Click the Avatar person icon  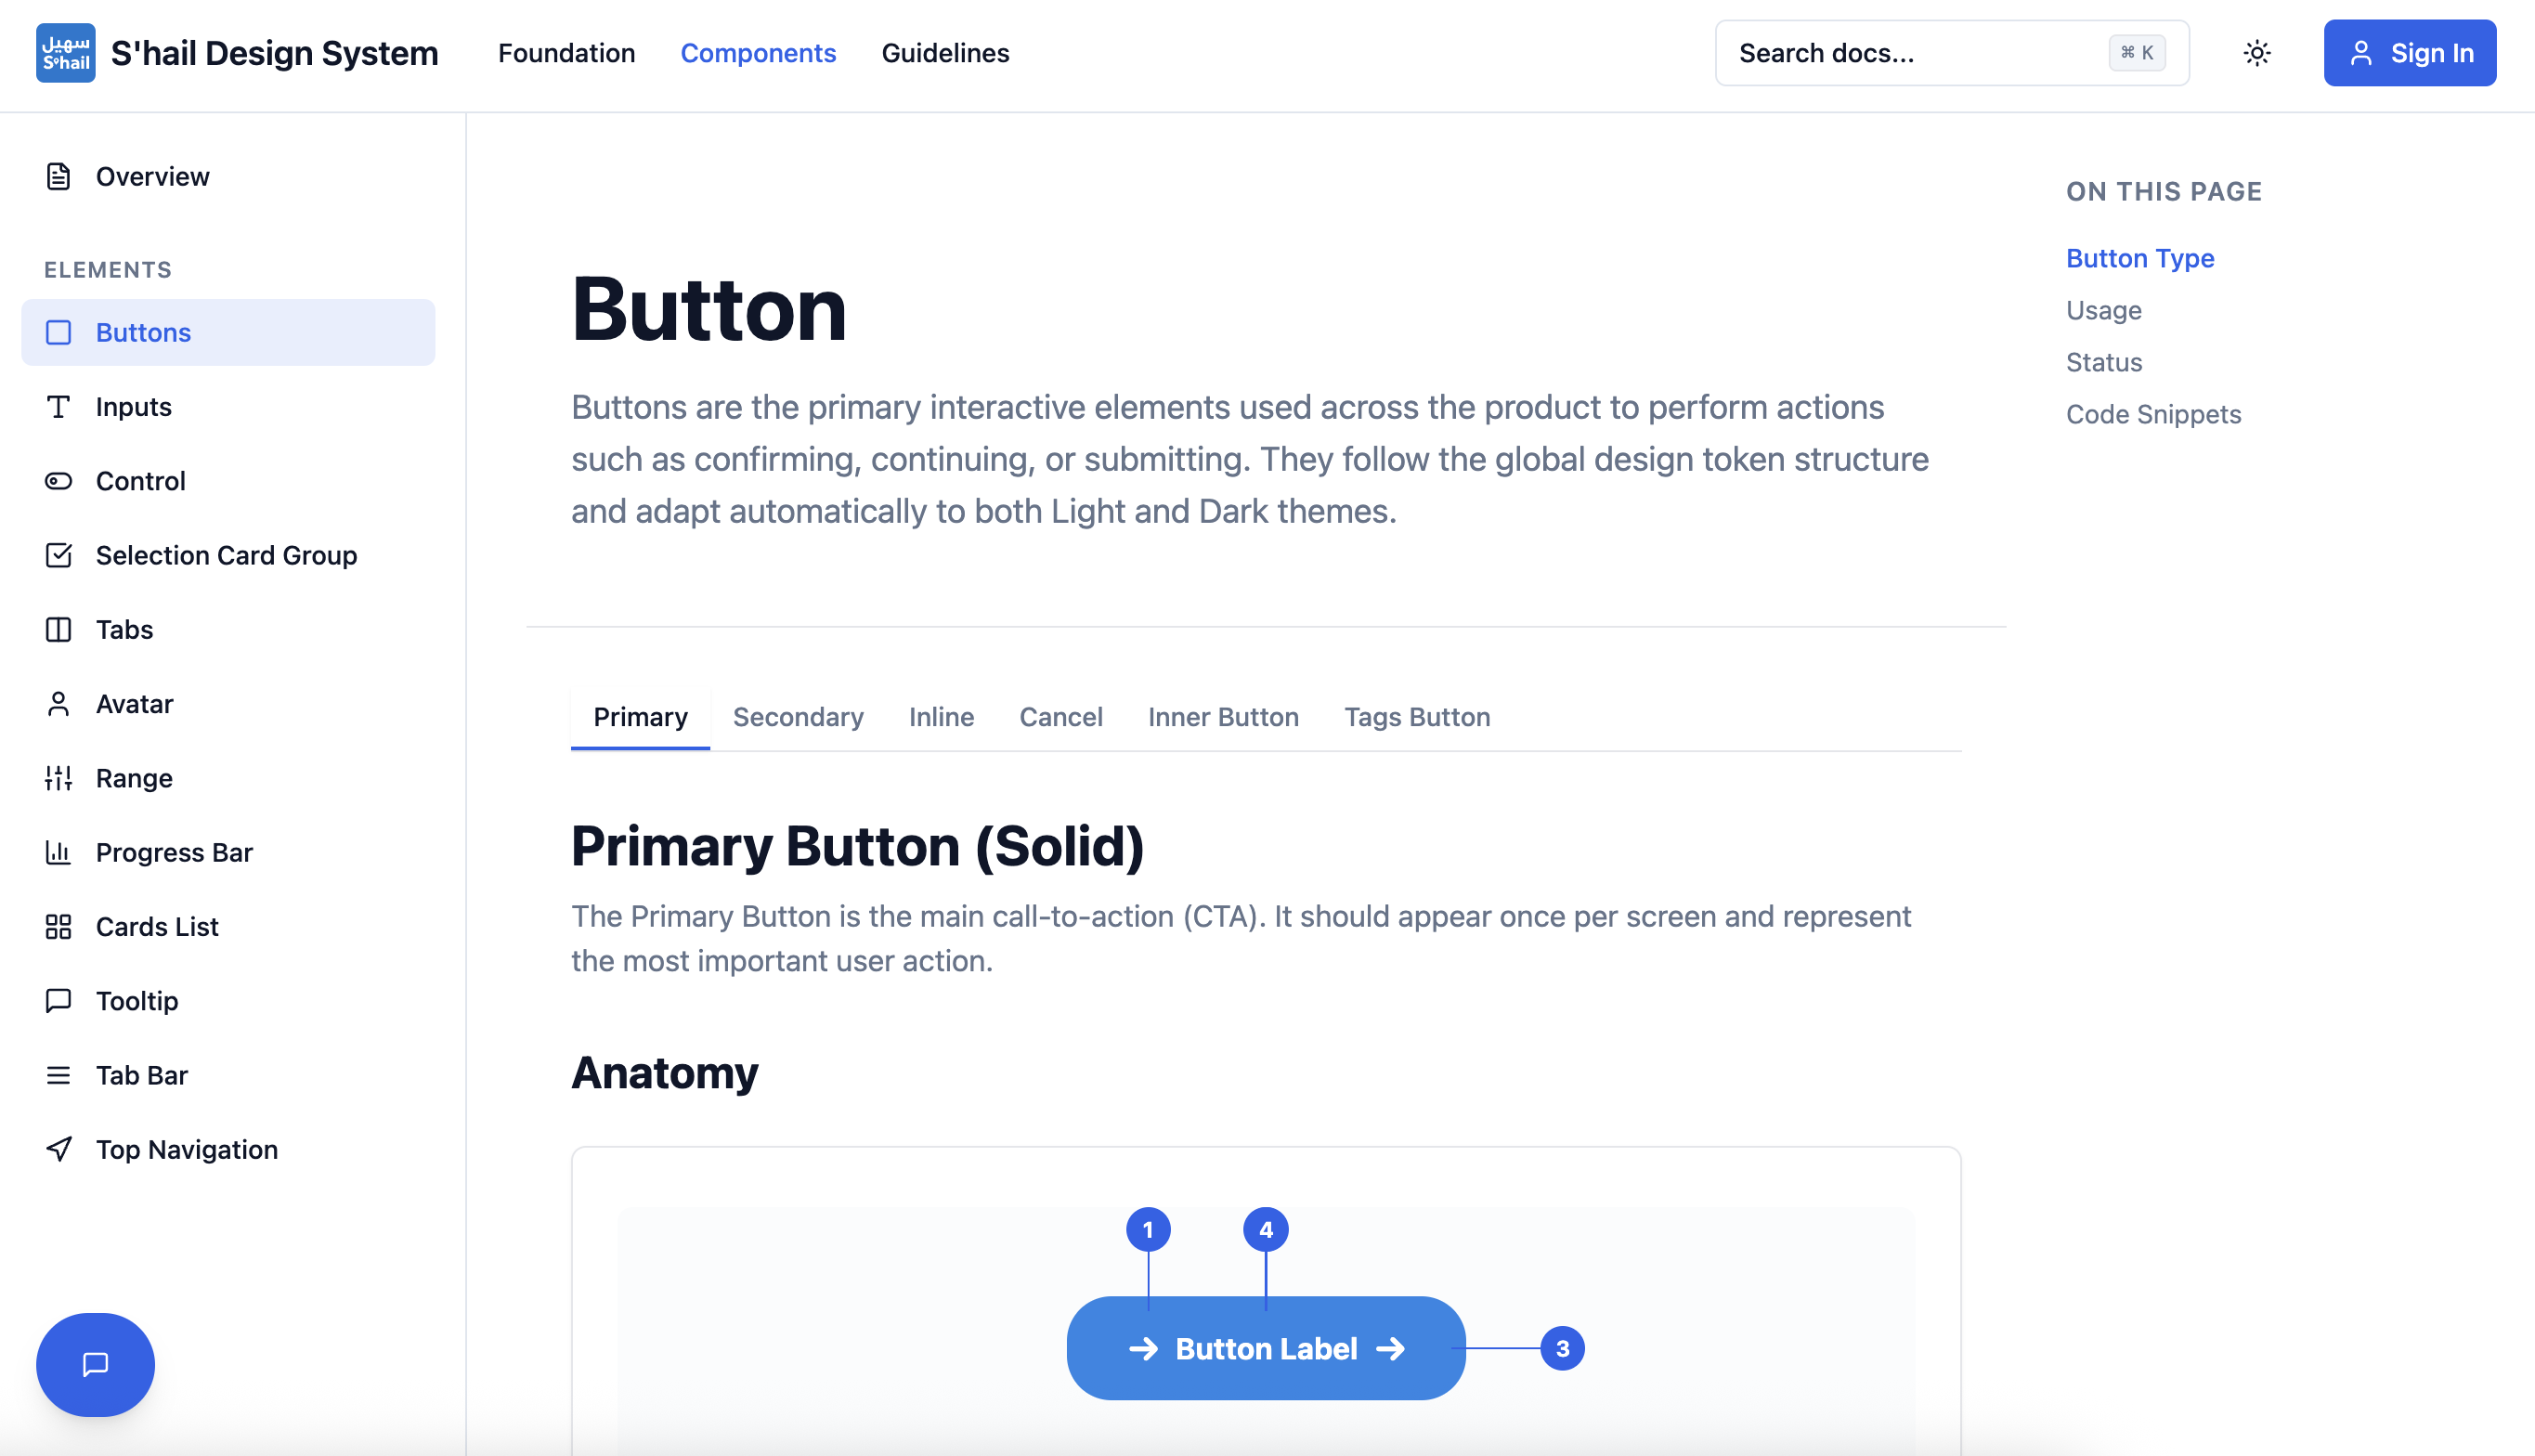pyautogui.click(x=58, y=703)
